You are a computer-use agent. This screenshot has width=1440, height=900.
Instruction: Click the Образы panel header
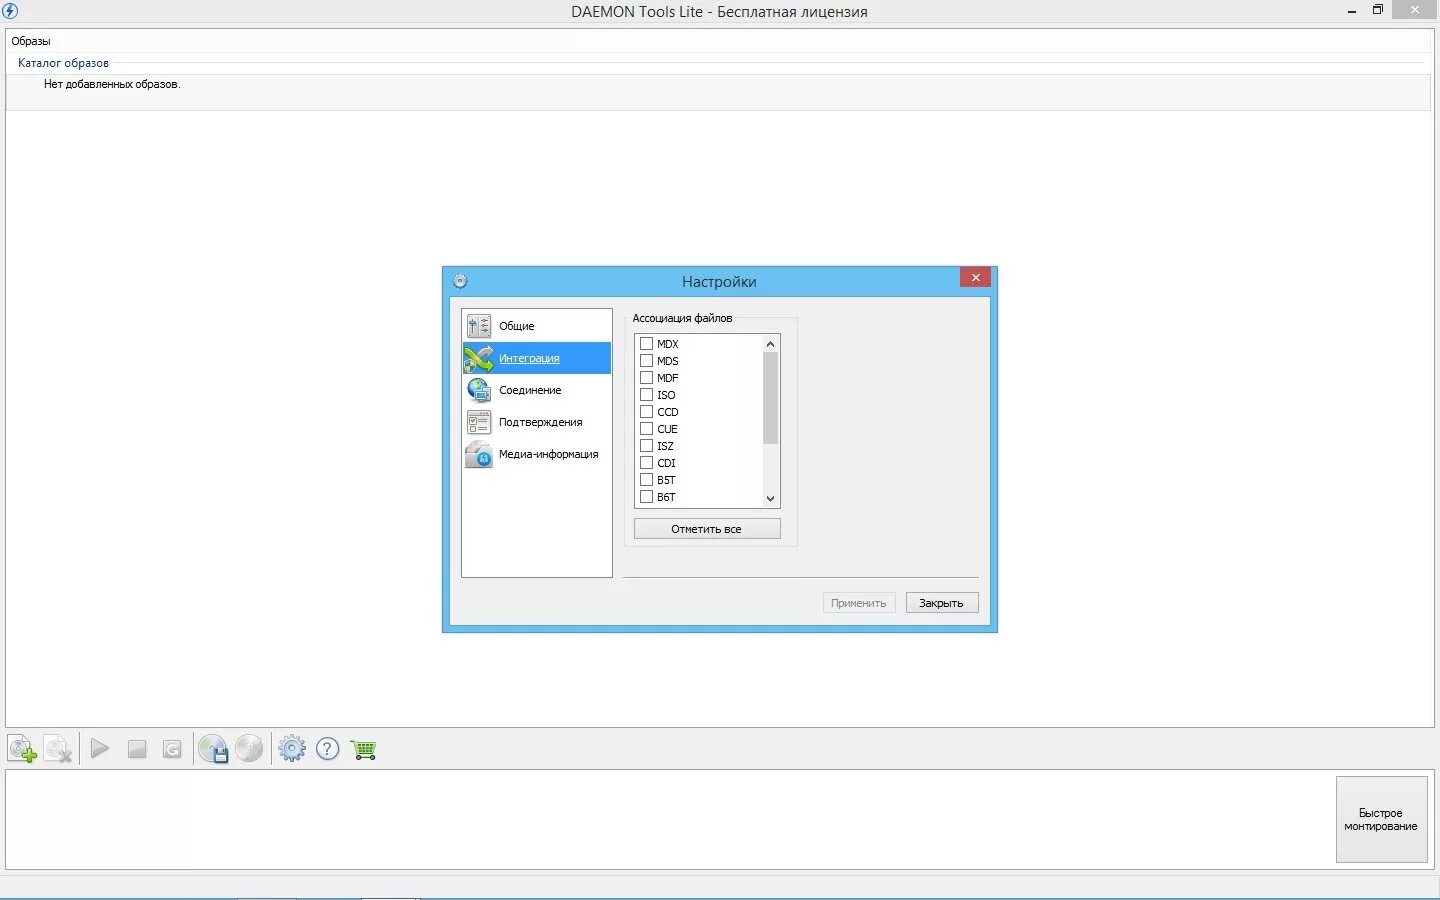pyautogui.click(x=31, y=41)
